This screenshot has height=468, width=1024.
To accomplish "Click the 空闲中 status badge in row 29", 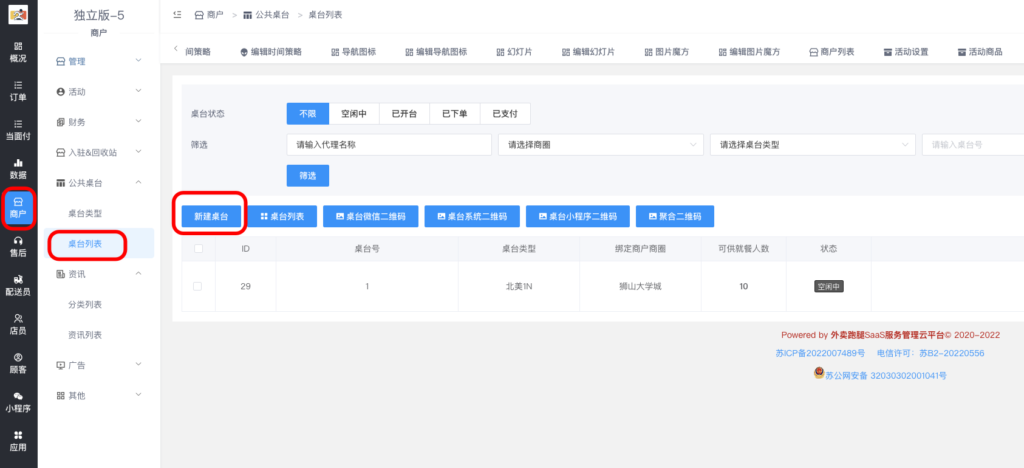I will coord(829,286).
